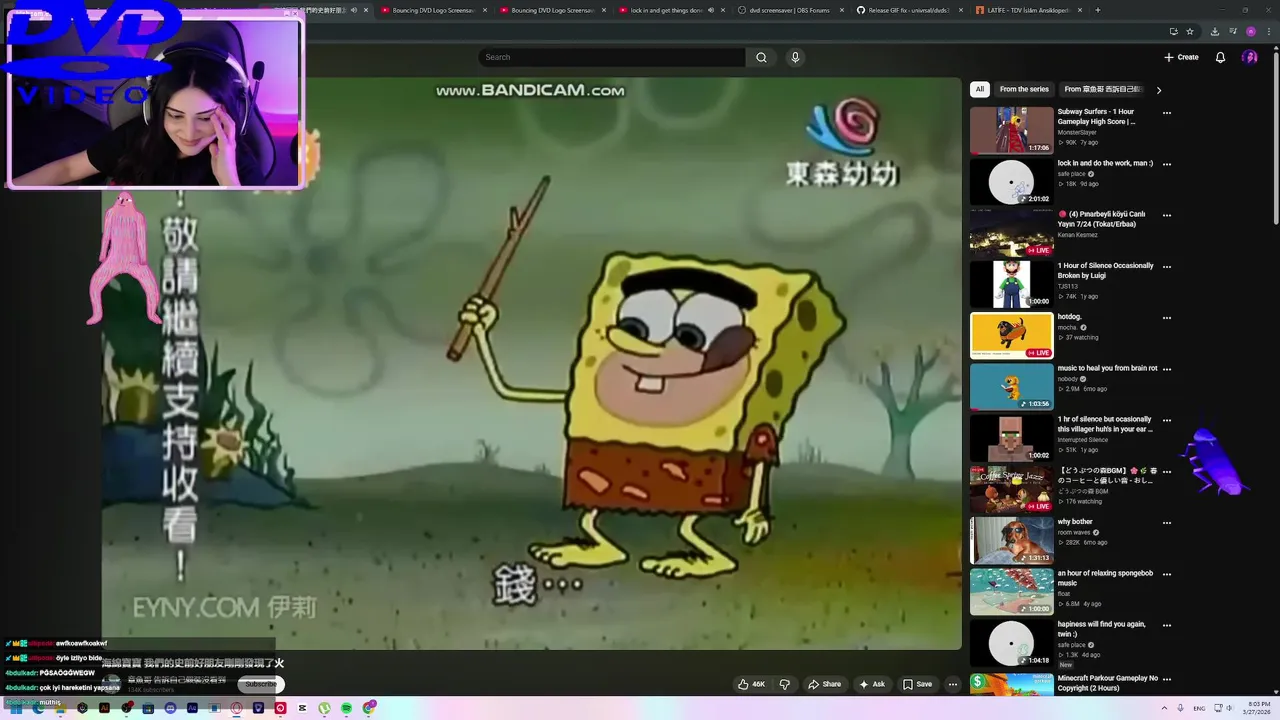Open the browser media control icon
The image size is (1280, 720).
point(1233,31)
